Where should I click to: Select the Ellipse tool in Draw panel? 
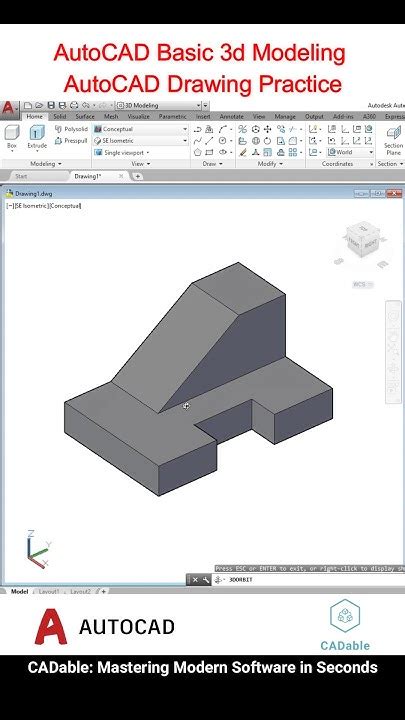(x=223, y=152)
